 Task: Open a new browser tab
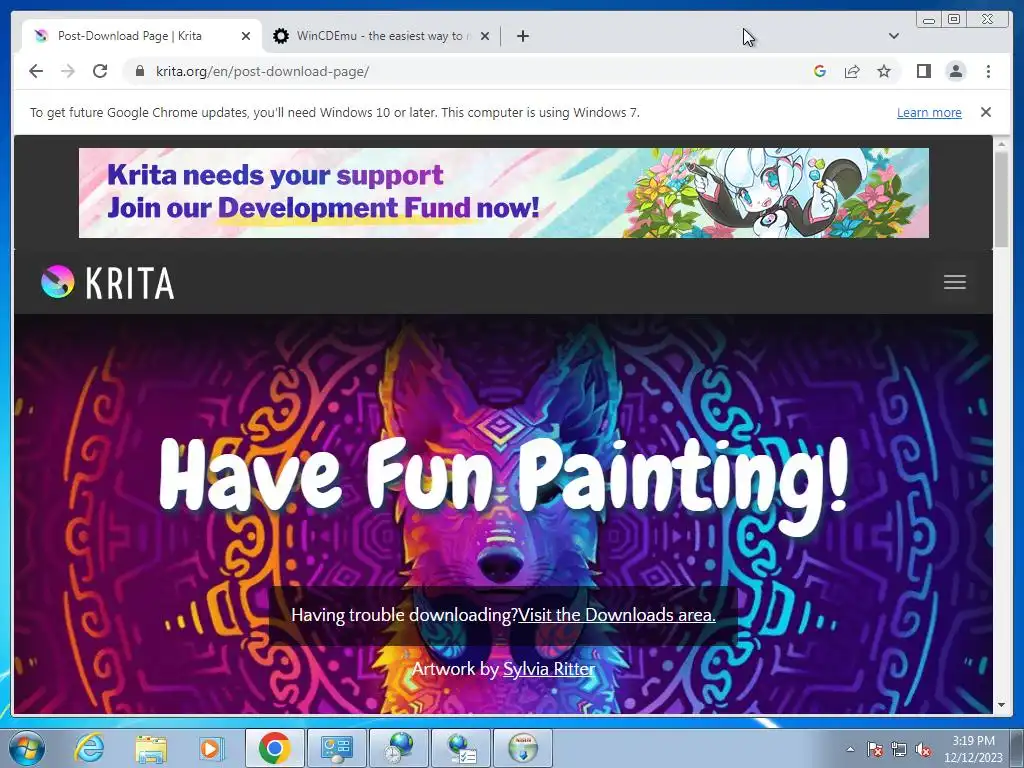coord(522,36)
